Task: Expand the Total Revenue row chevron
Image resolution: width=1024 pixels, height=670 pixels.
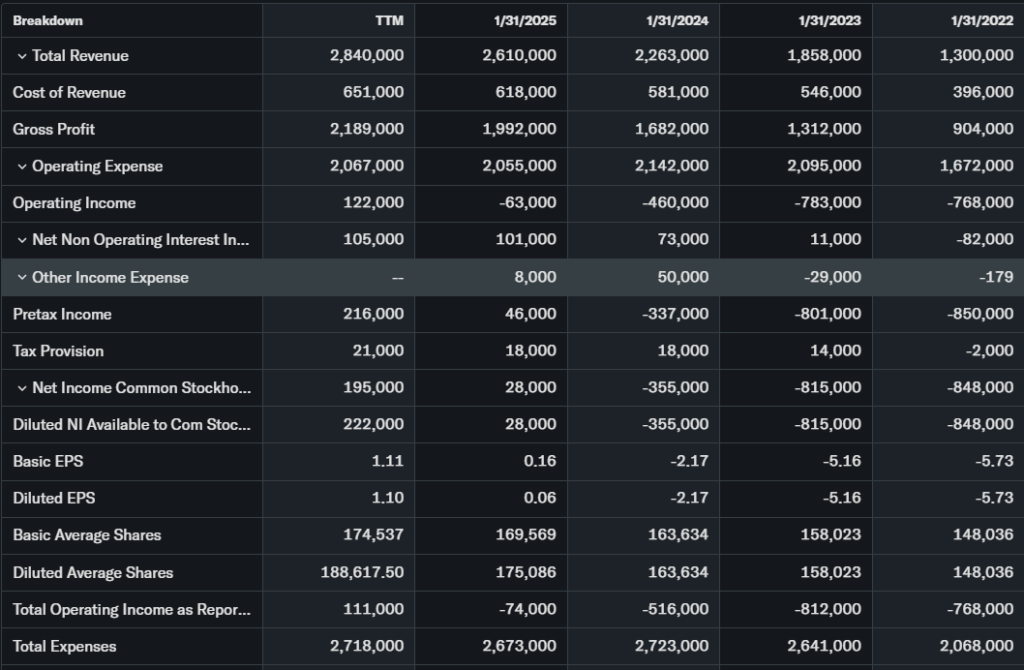Action: pos(22,56)
